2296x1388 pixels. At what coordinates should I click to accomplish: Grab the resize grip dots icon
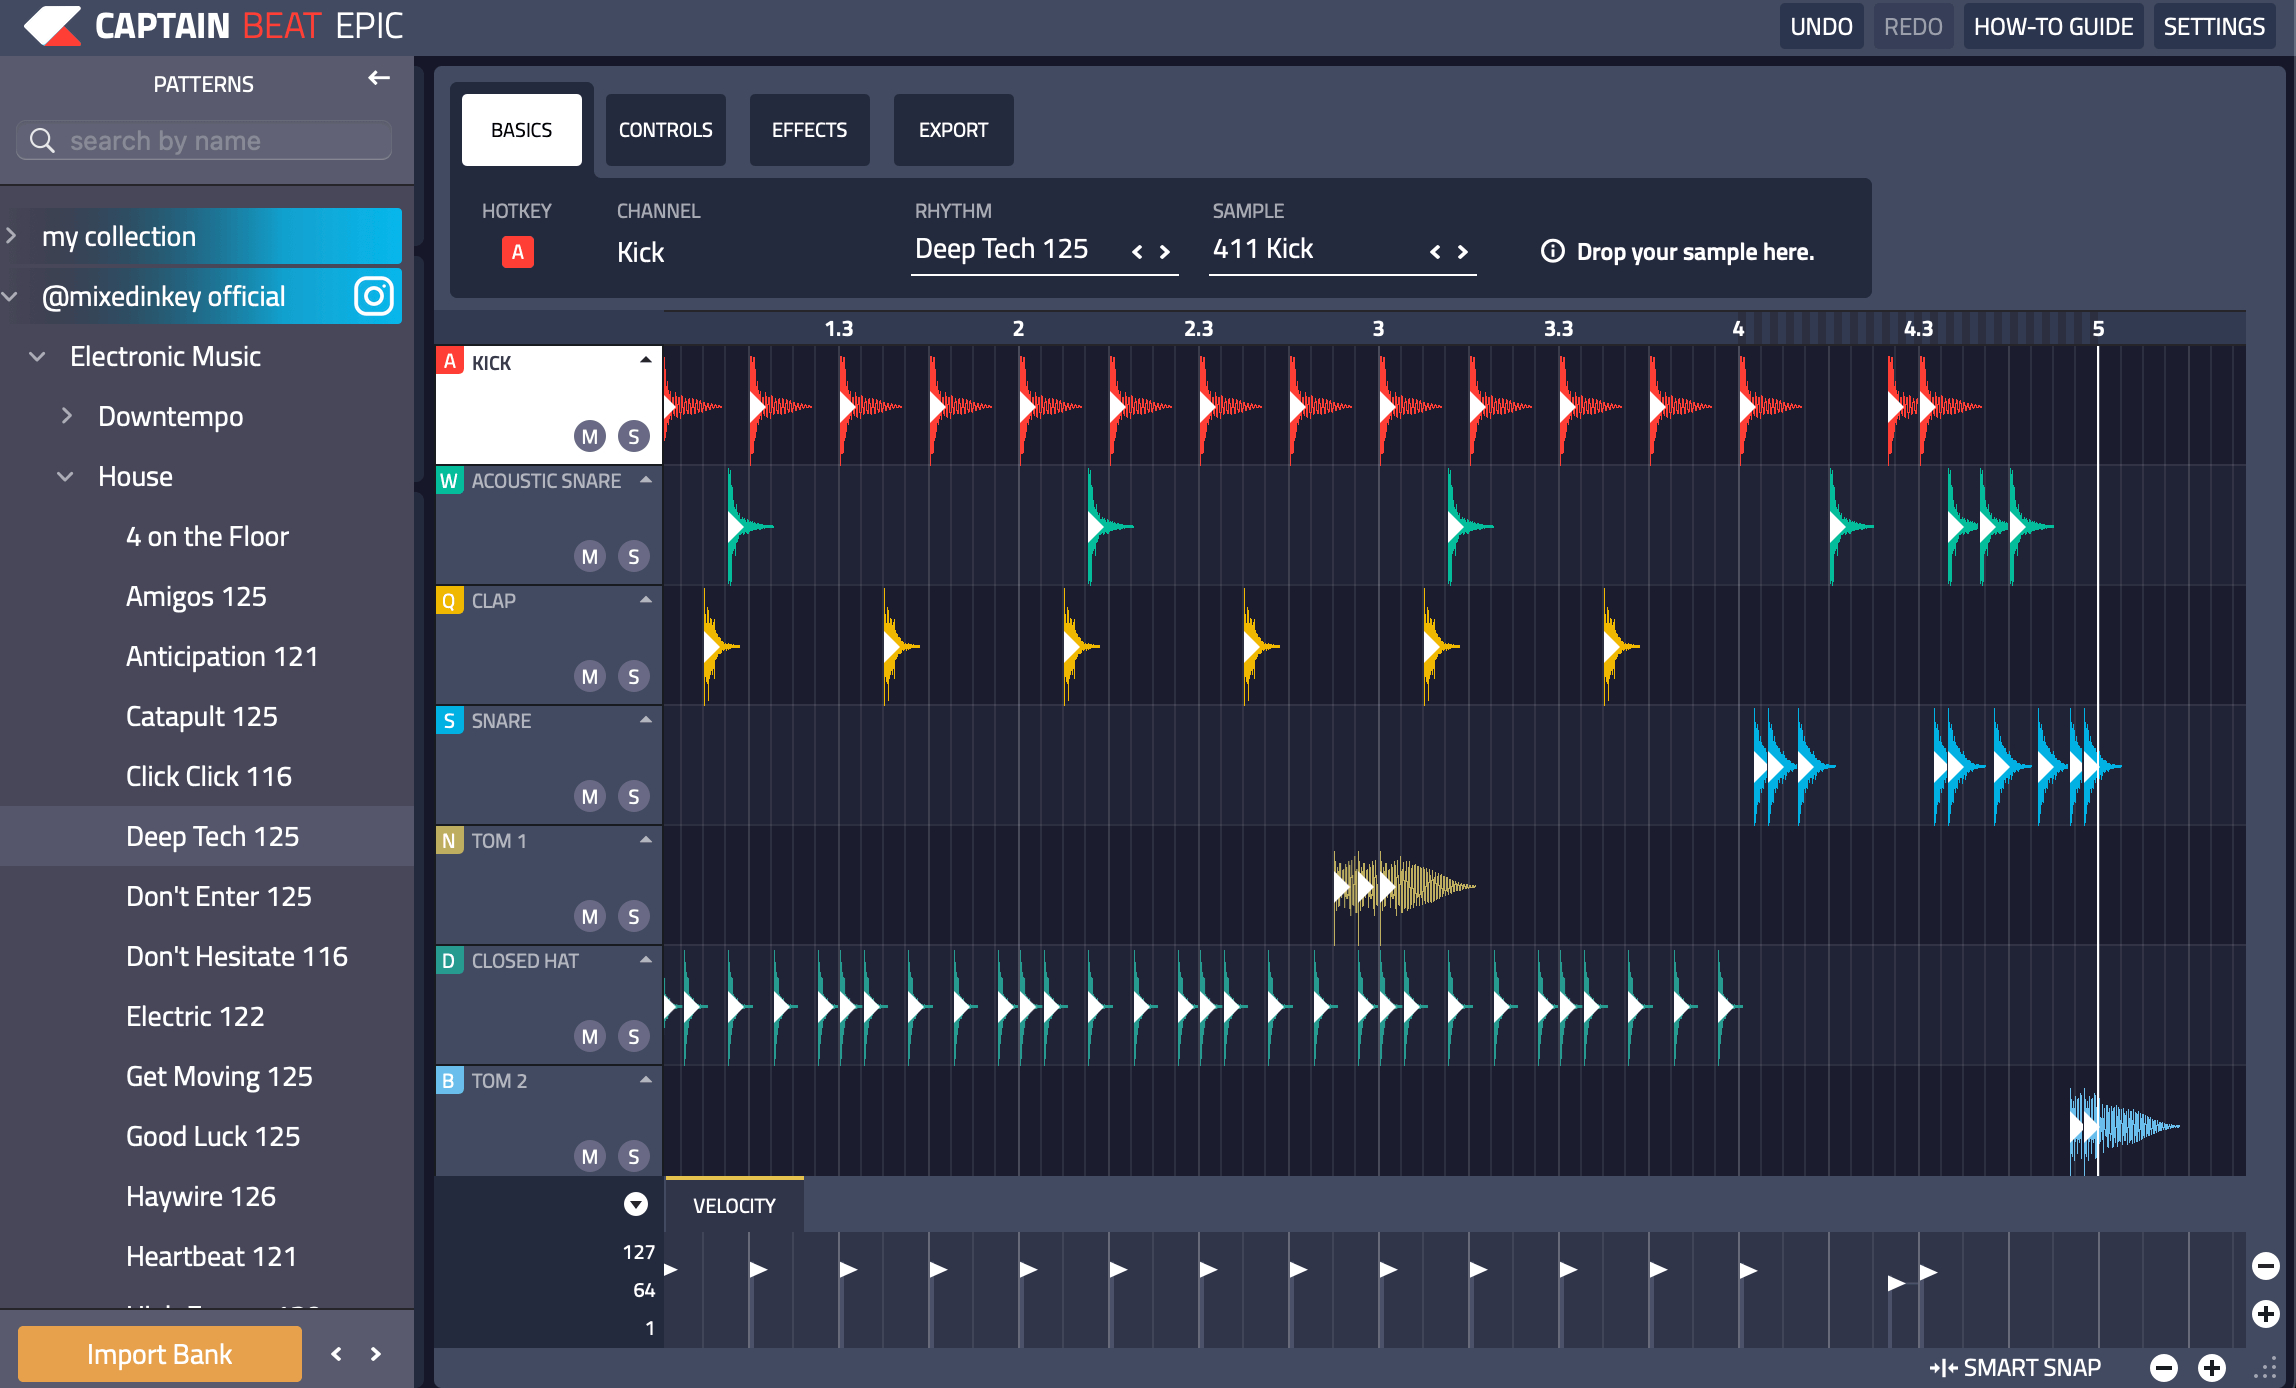(2265, 1368)
